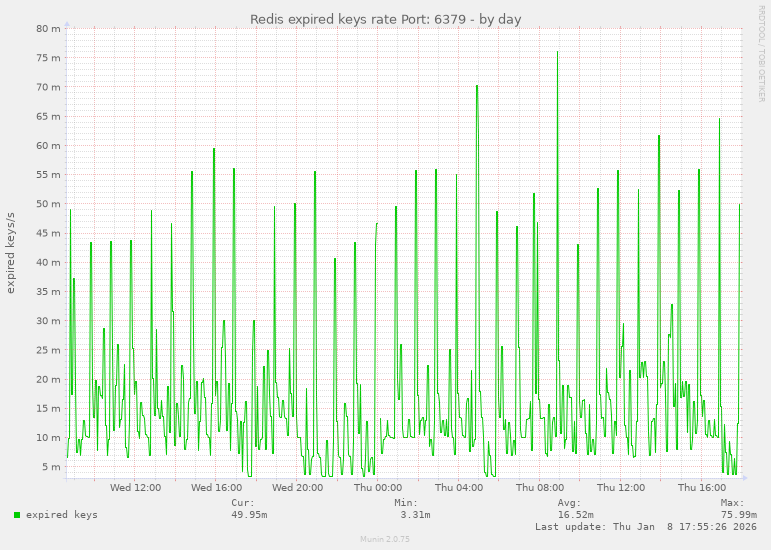This screenshot has height=550, width=771.
Task: Click the '60 m' y-axis label
Action: click(48, 145)
